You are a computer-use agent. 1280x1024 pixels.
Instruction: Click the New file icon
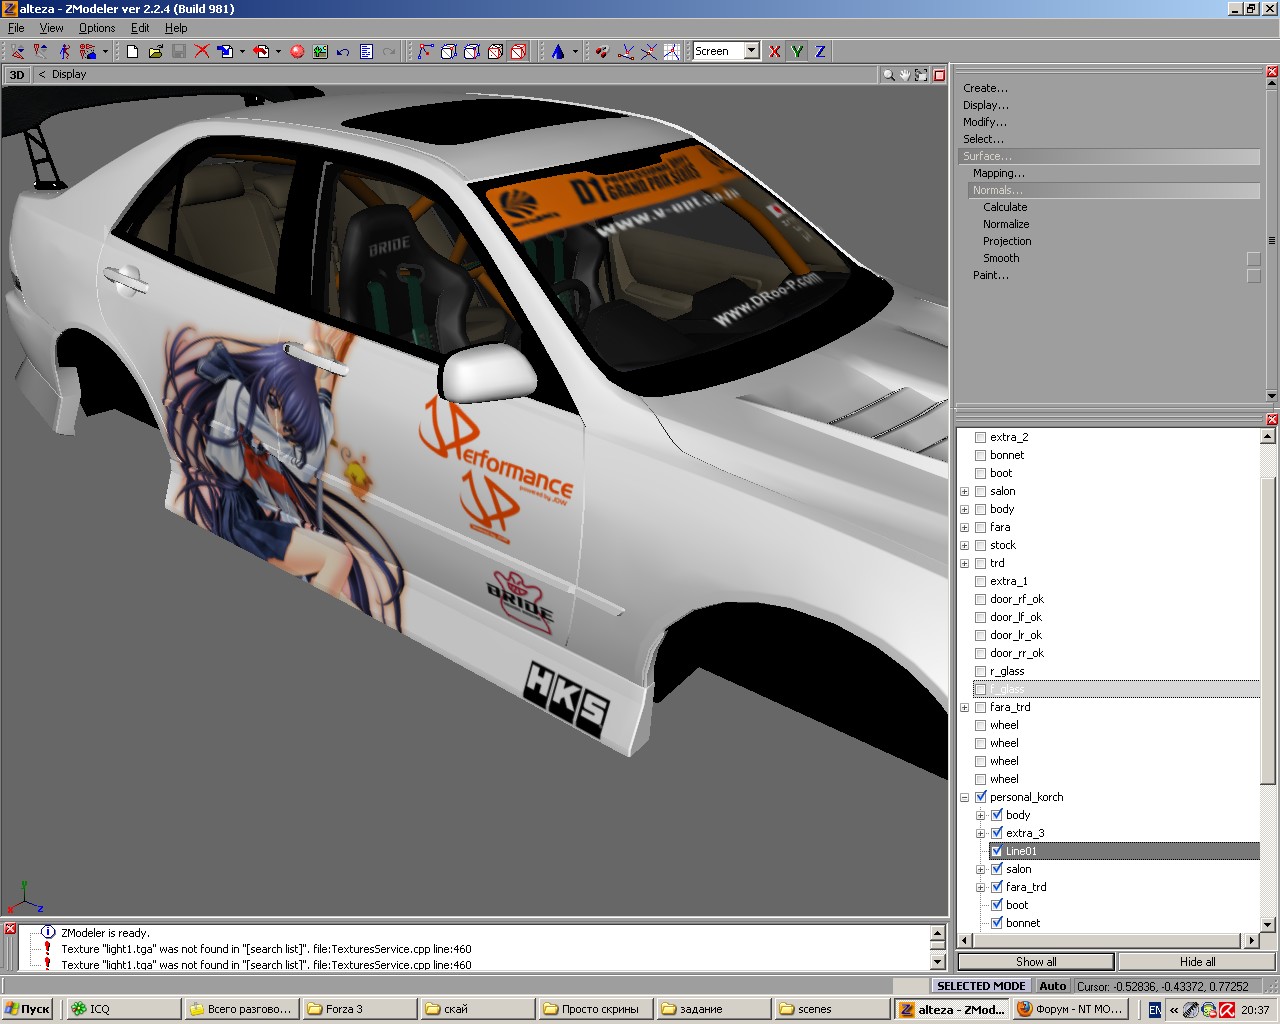[x=132, y=51]
